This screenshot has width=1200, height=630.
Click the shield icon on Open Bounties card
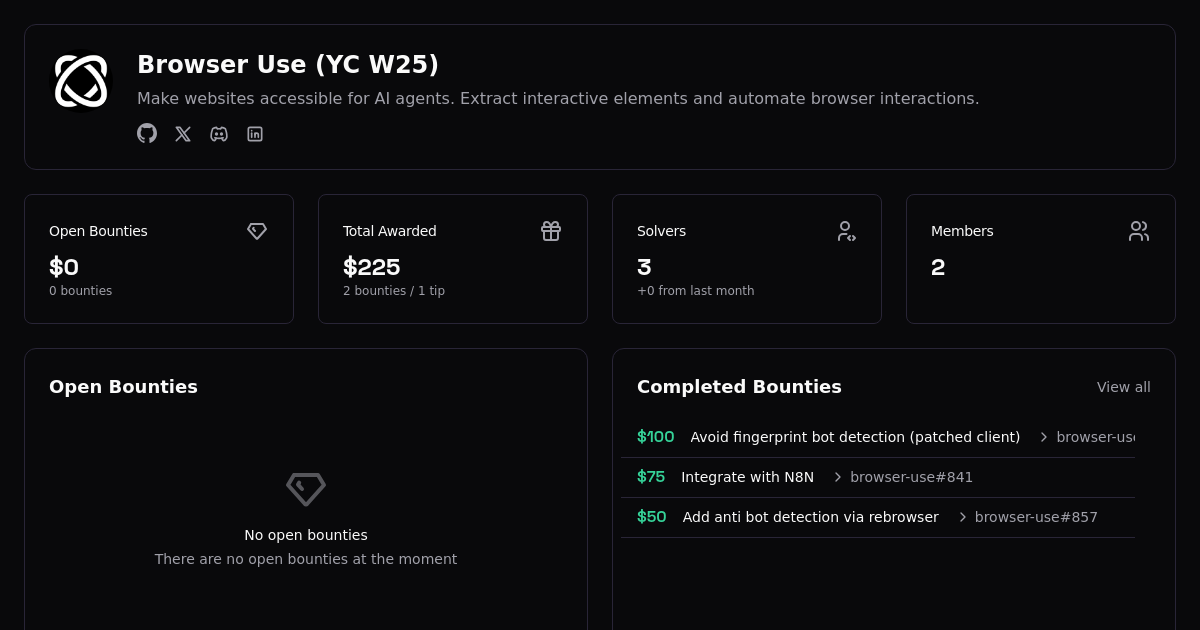tap(257, 231)
